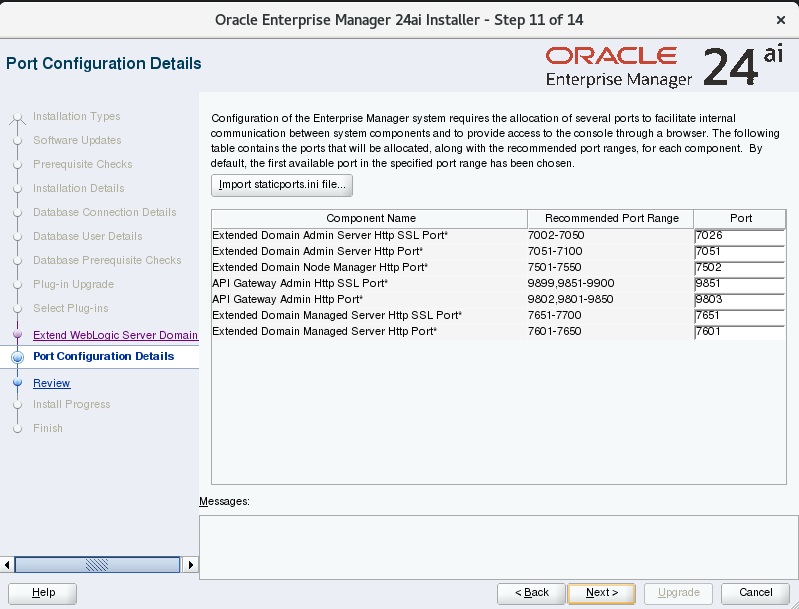The image size is (799, 609).
Task: Click the step bullet beside Review
Action: 17,382
